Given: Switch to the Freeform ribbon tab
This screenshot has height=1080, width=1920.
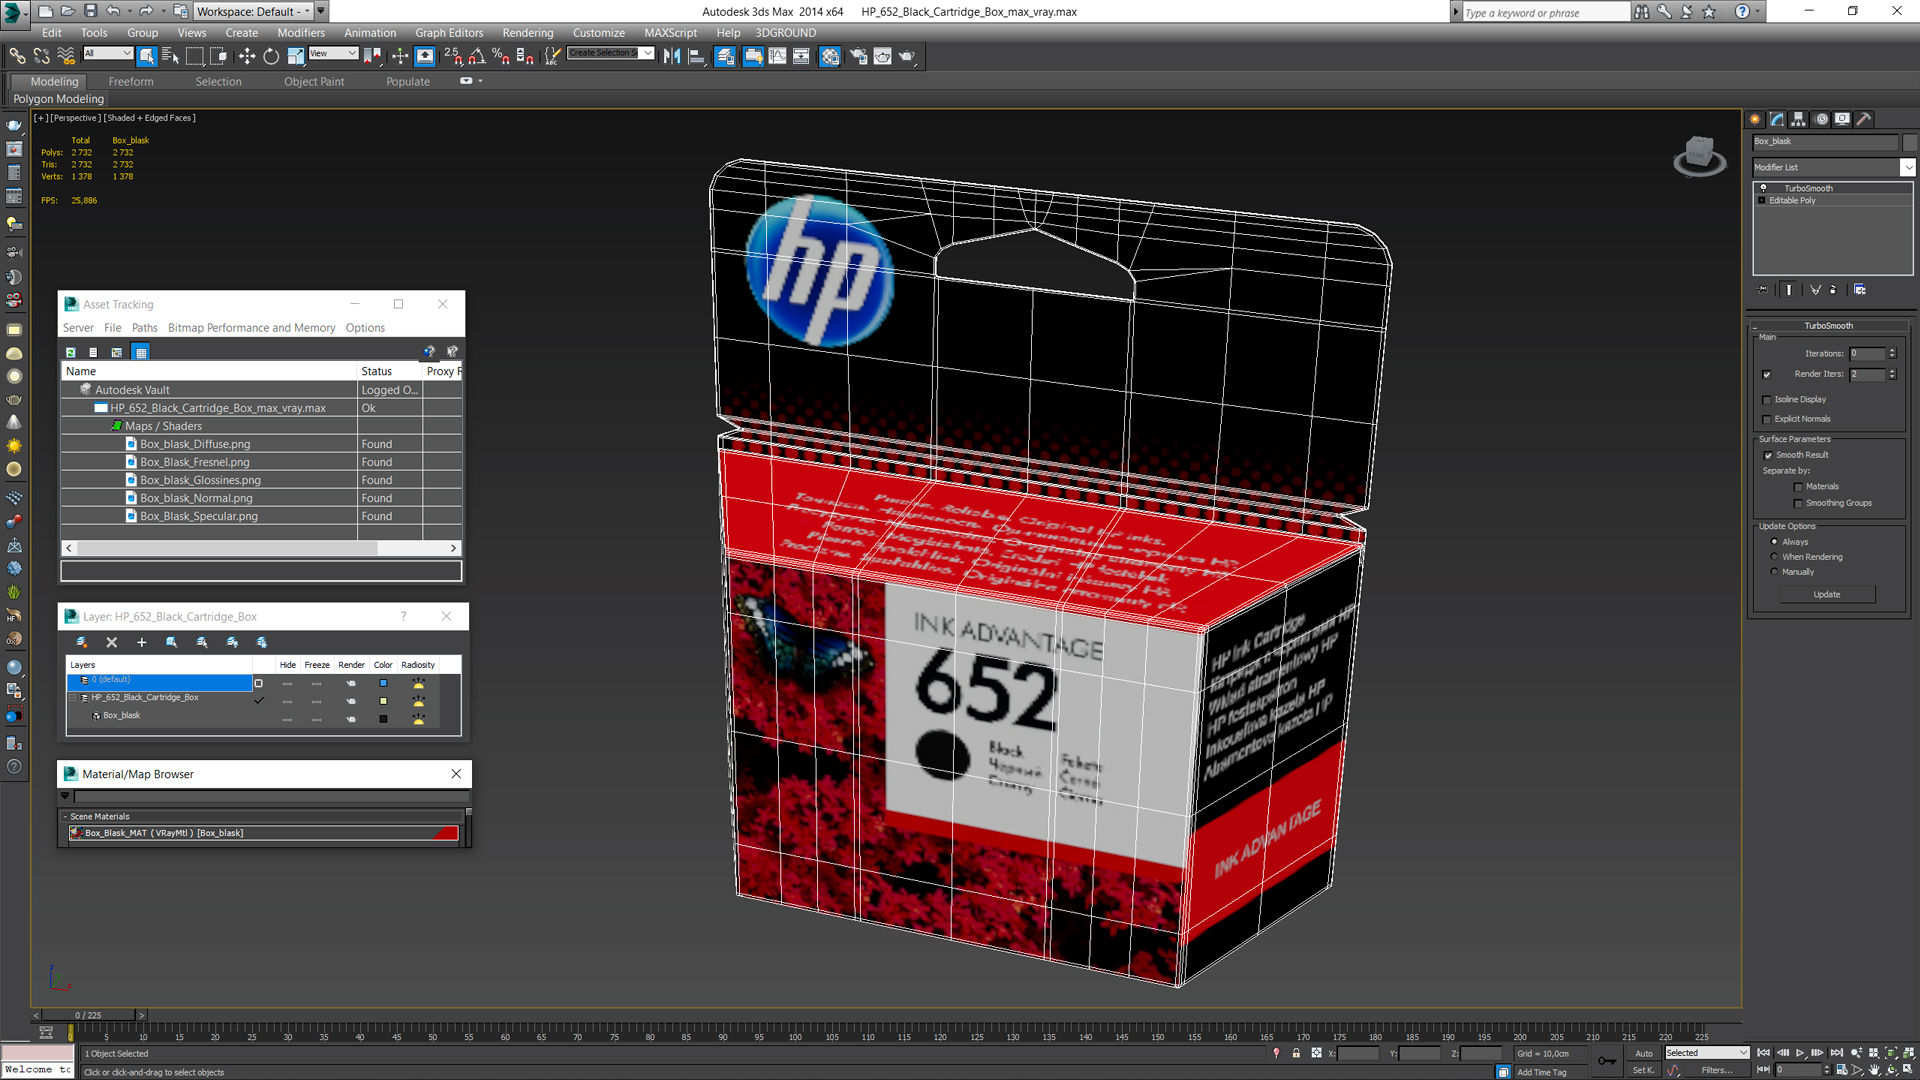Looking at the screenshot, I should click(x=131, y=82).
